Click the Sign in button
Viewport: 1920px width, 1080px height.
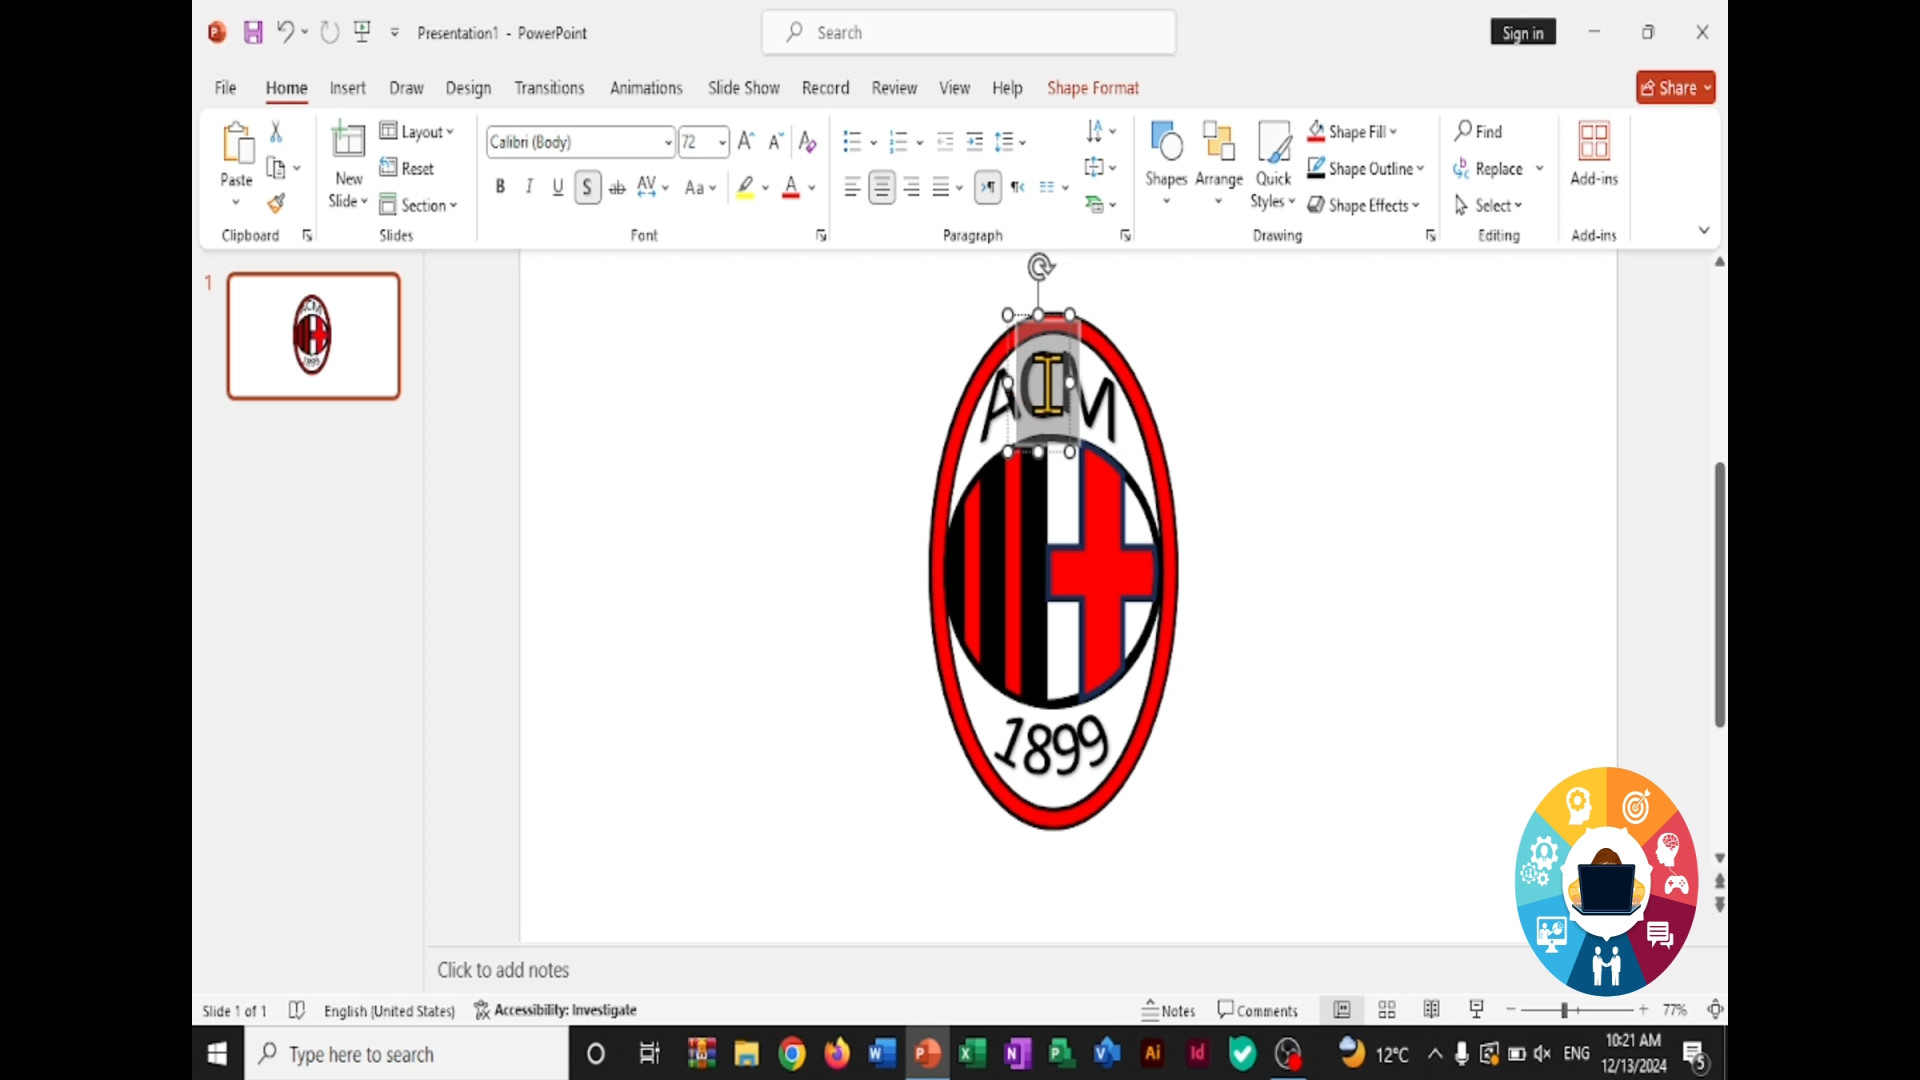click(1523, 33)
